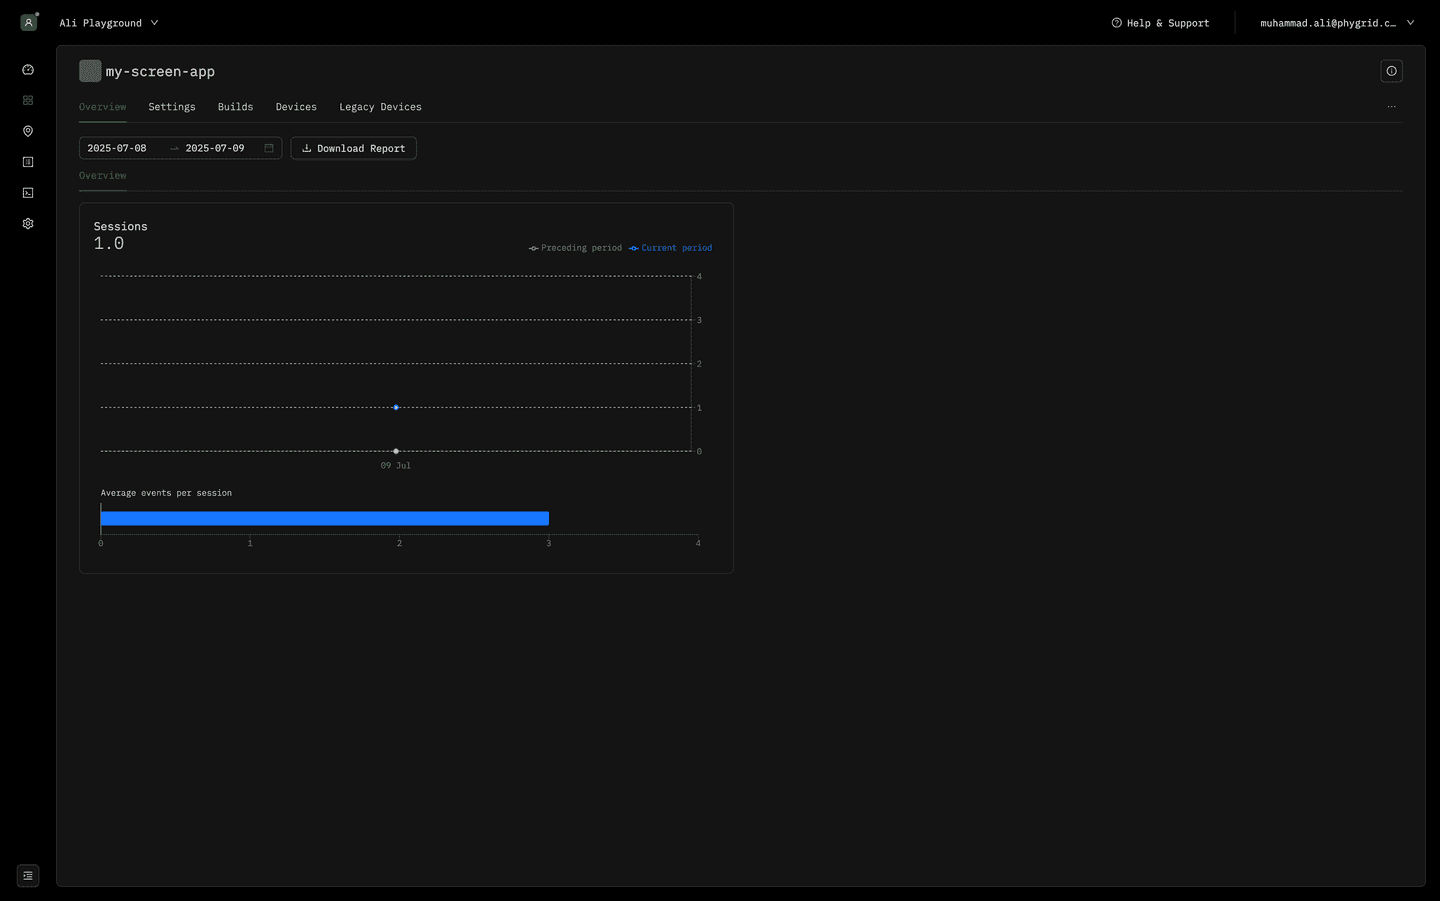The width and height of the screenshot is (1440, 901).
Task: Open the info icon near top right
Action: pyautogui.click(x=1391, y=71)
